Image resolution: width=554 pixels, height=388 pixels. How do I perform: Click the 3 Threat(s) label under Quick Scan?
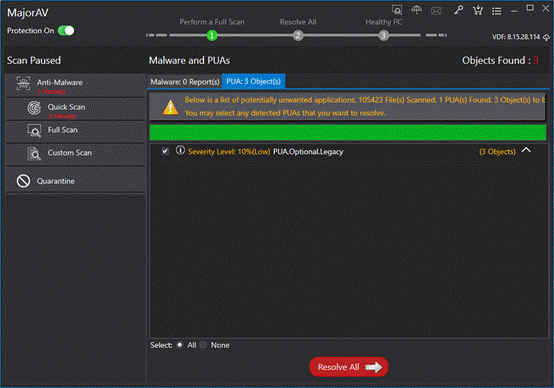pyautogui.click(x=62, y=116)
